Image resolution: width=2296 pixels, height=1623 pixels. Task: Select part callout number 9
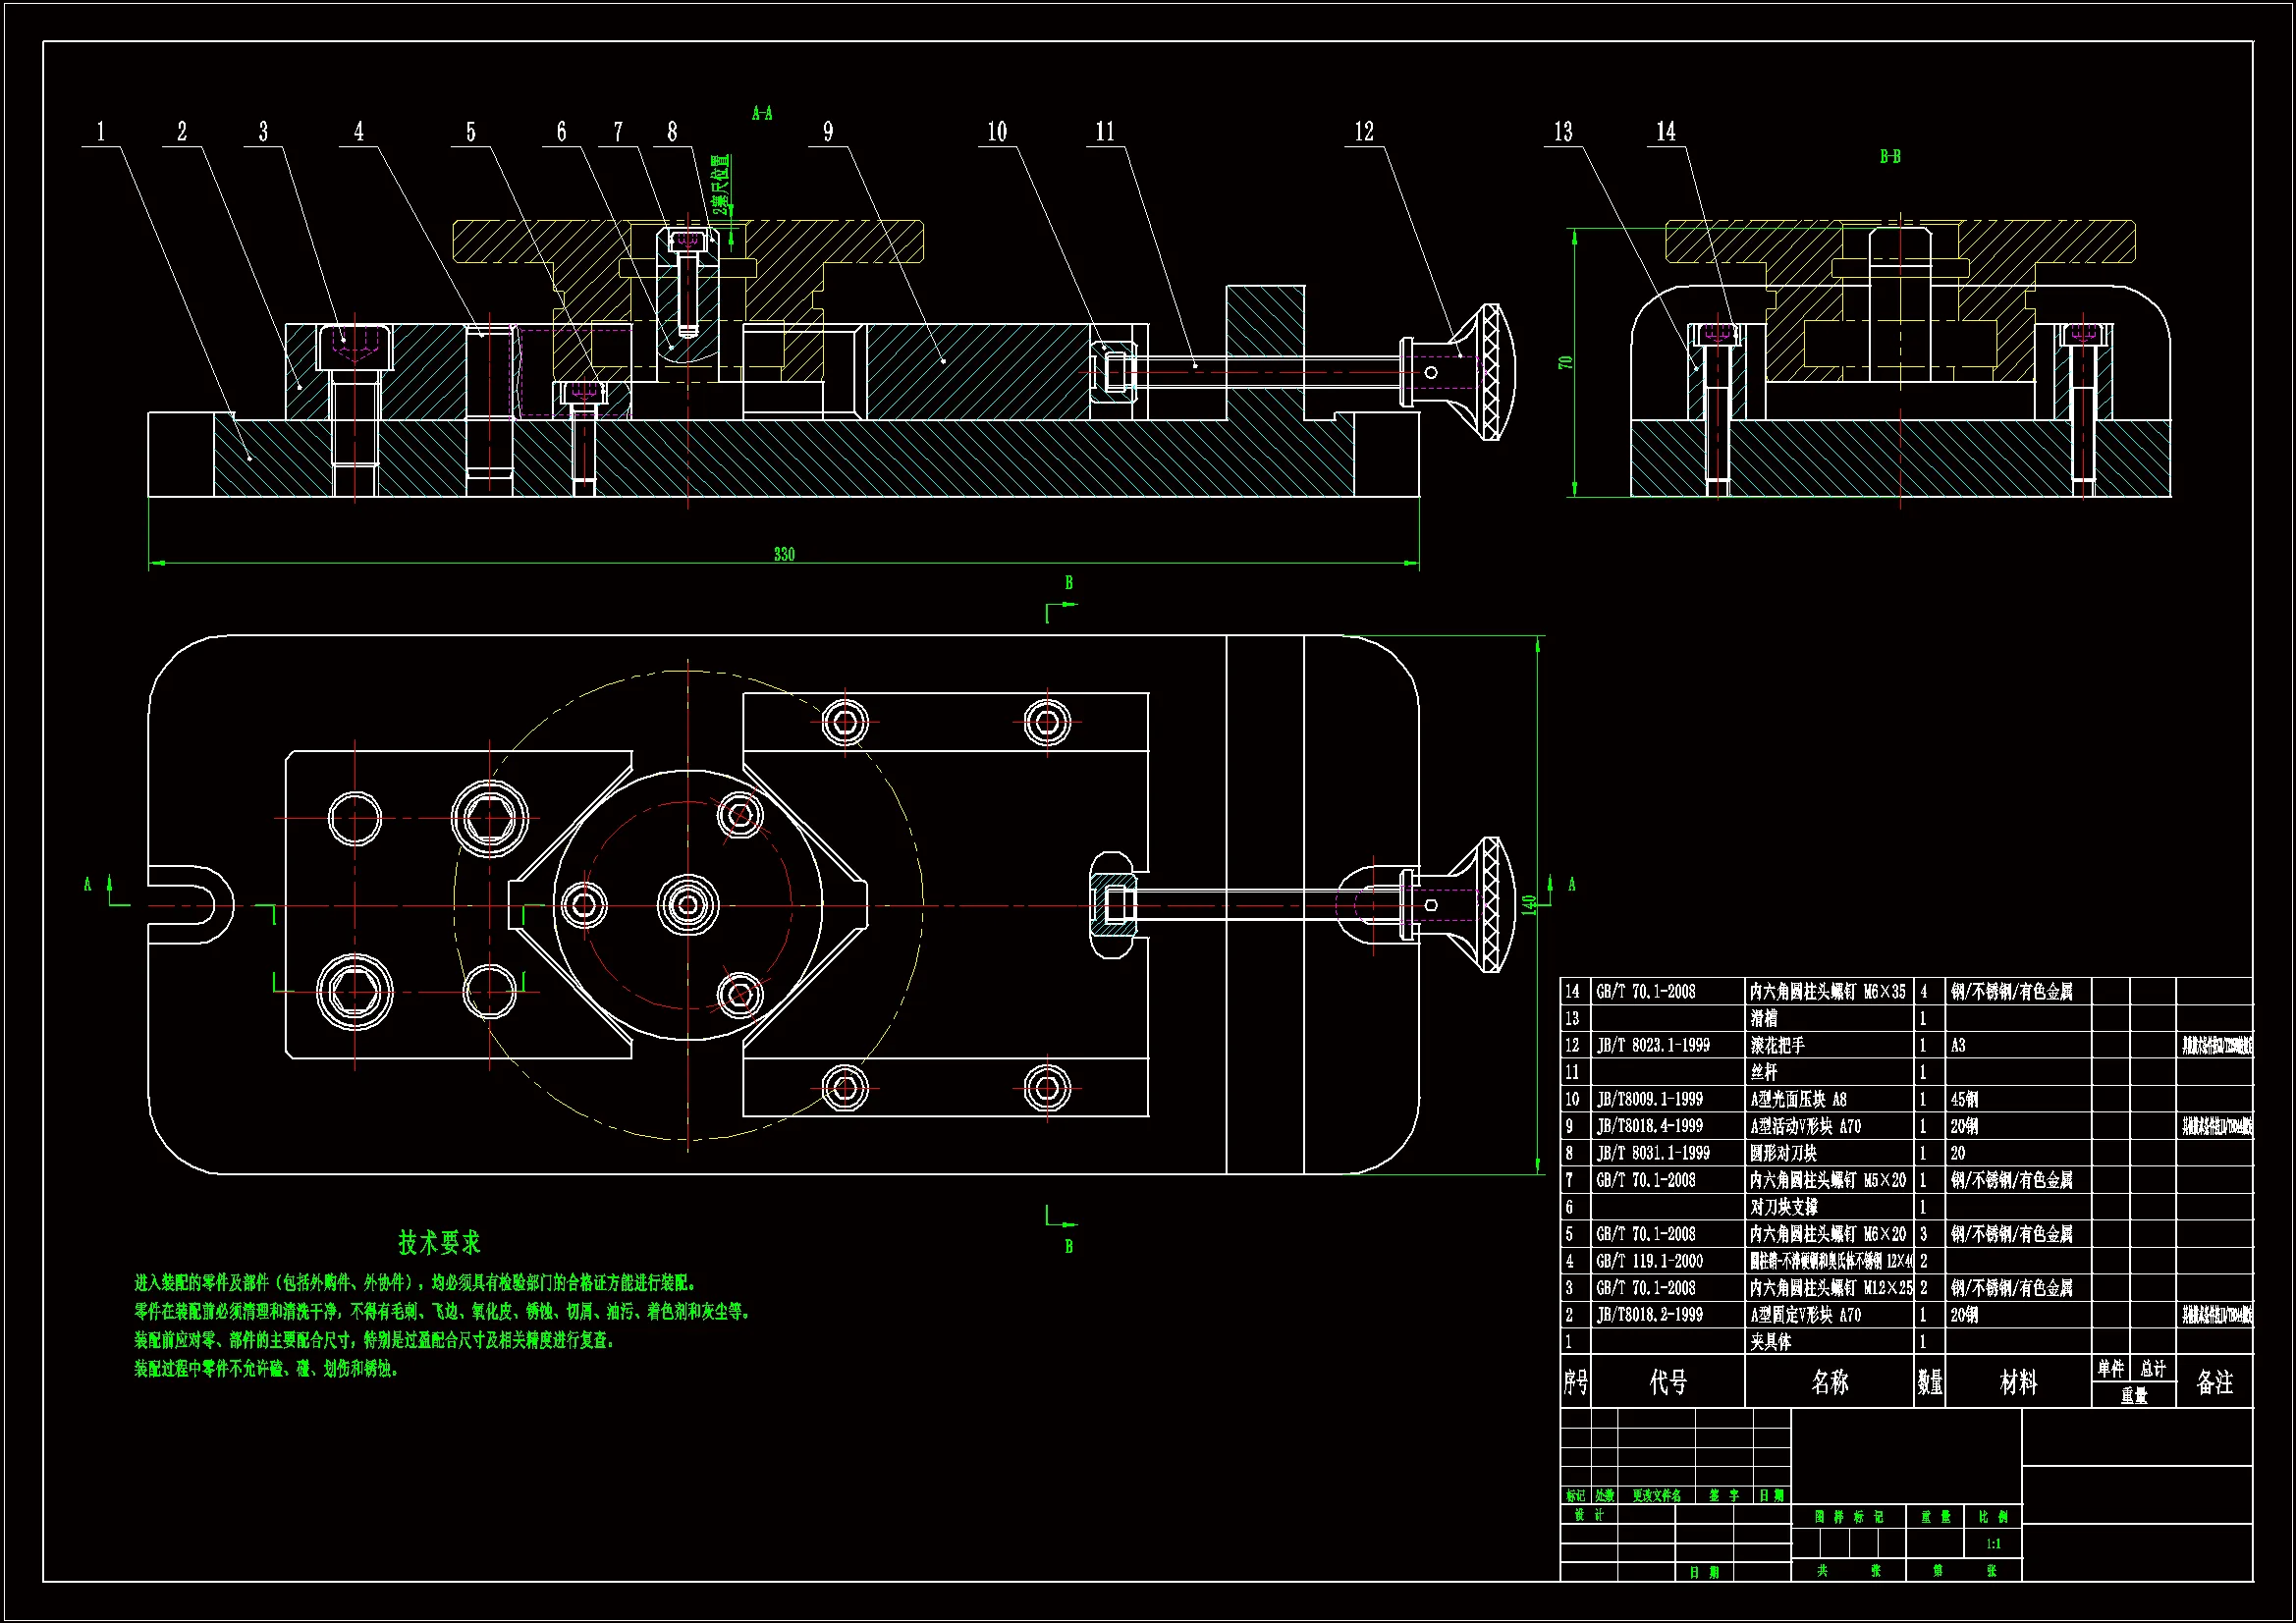(828, 132)
